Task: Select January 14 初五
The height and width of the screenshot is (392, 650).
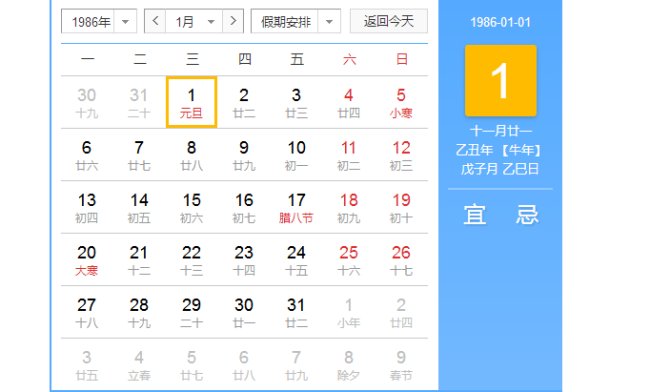Action: point(139,207)
